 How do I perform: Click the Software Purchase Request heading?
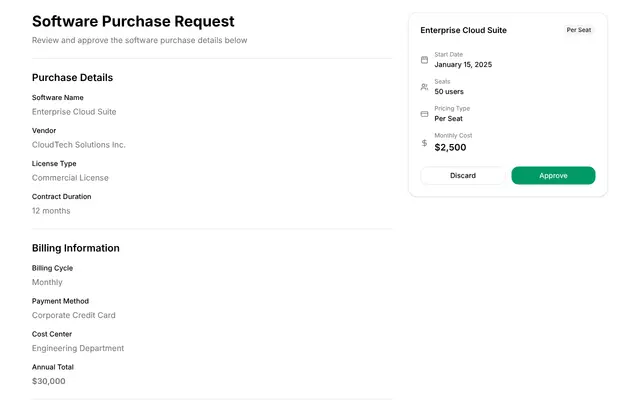[133, 21]
